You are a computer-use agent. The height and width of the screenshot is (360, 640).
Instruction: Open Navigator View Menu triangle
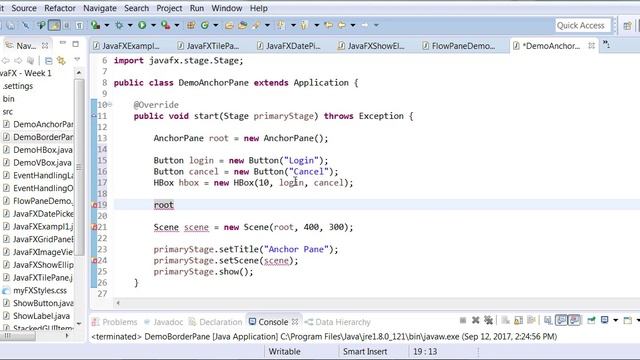click(x=77, y=60)
